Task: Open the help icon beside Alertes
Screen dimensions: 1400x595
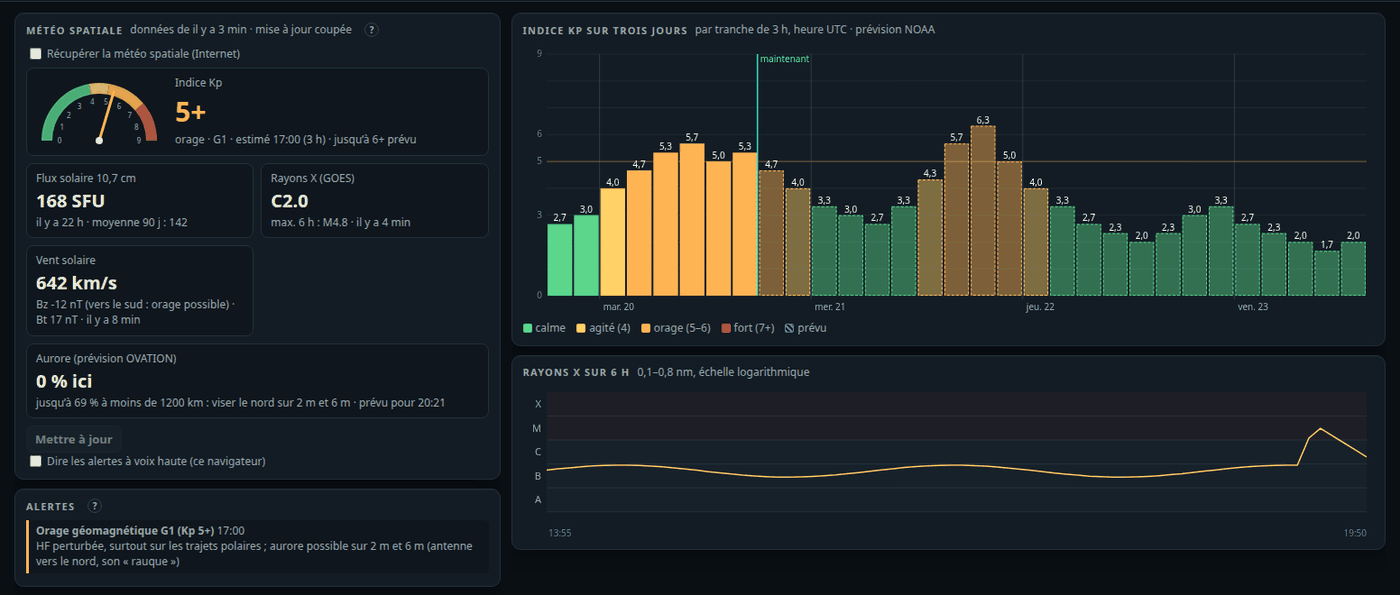Action: pos(94,506)
